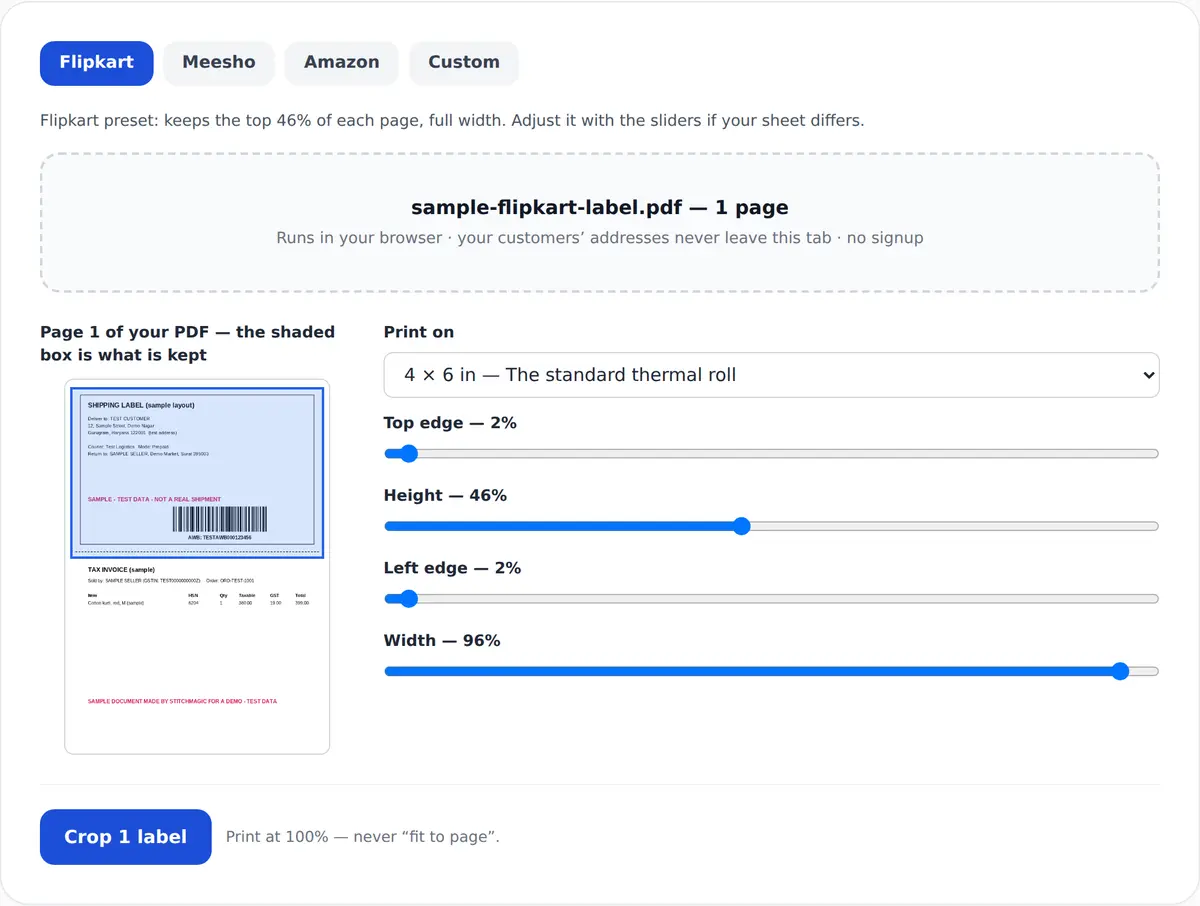Click the text "Print on"
1200x906 pixels.
[x=419, y=332]
